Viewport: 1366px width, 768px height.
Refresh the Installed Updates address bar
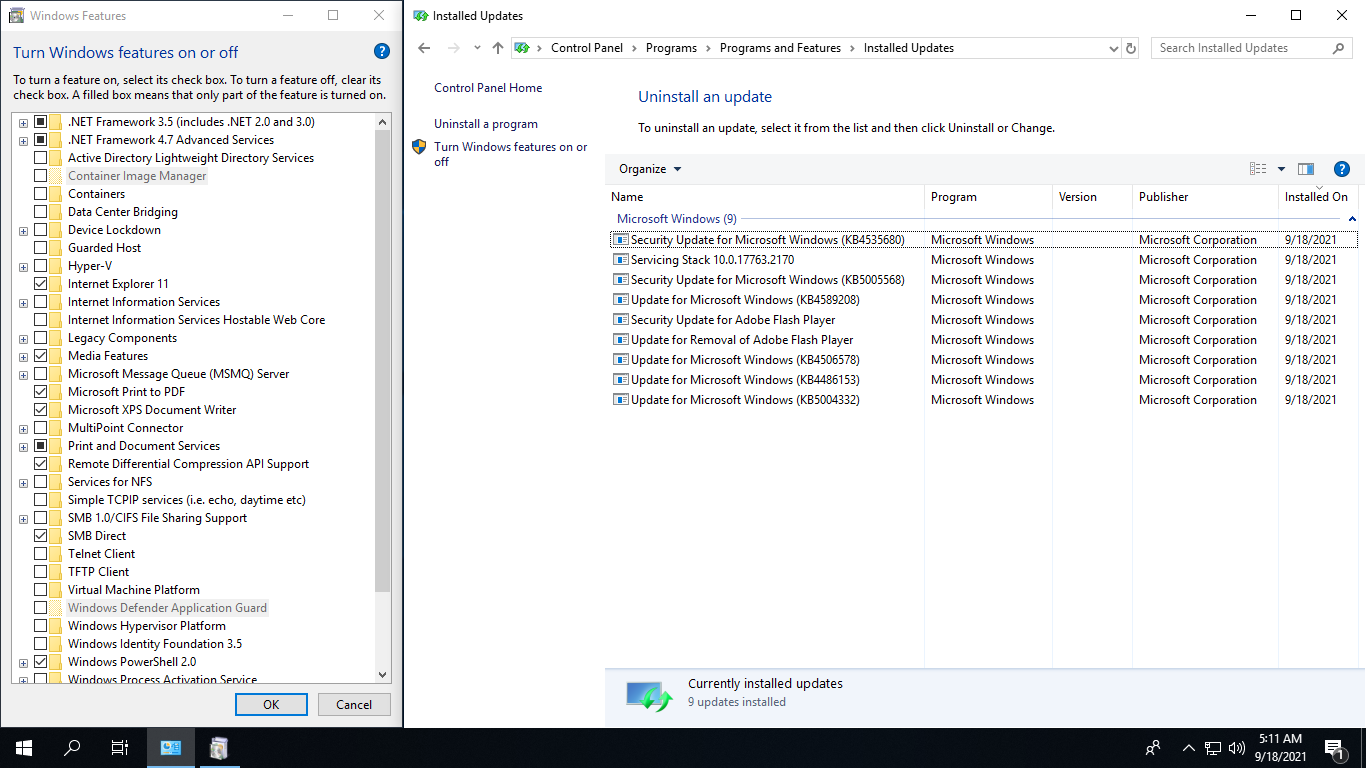(x=1131, y=48)
